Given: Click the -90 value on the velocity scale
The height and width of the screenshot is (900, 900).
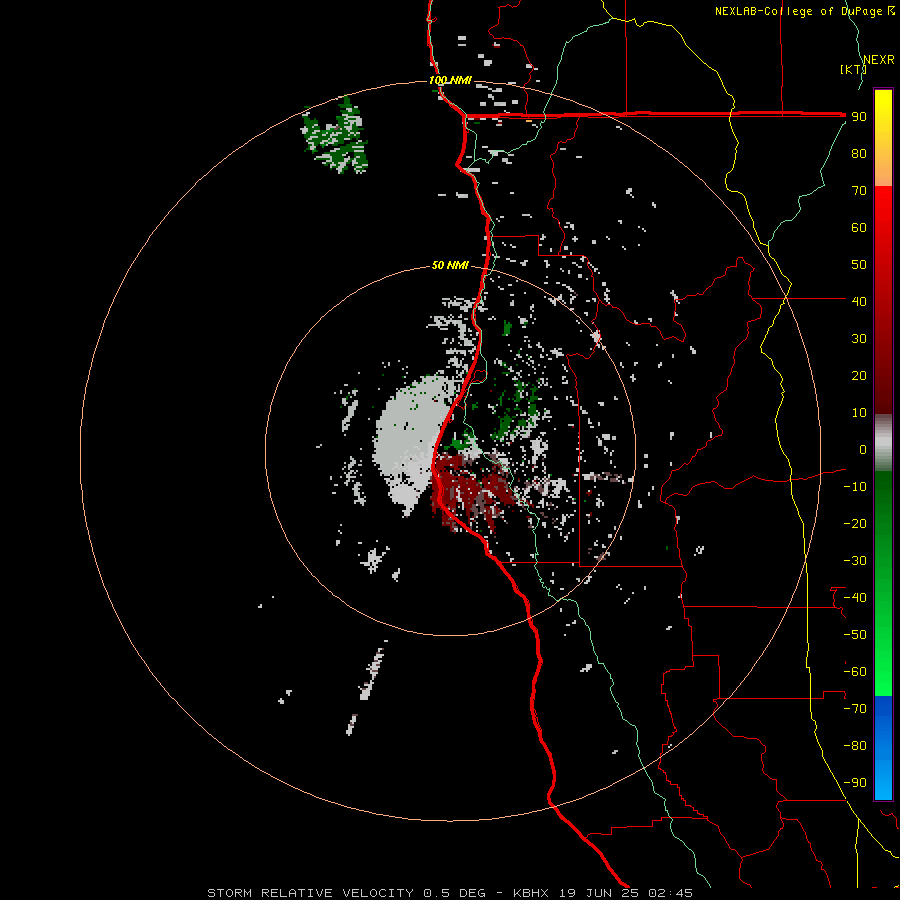Looking at the screenshot, I should 855,782.
